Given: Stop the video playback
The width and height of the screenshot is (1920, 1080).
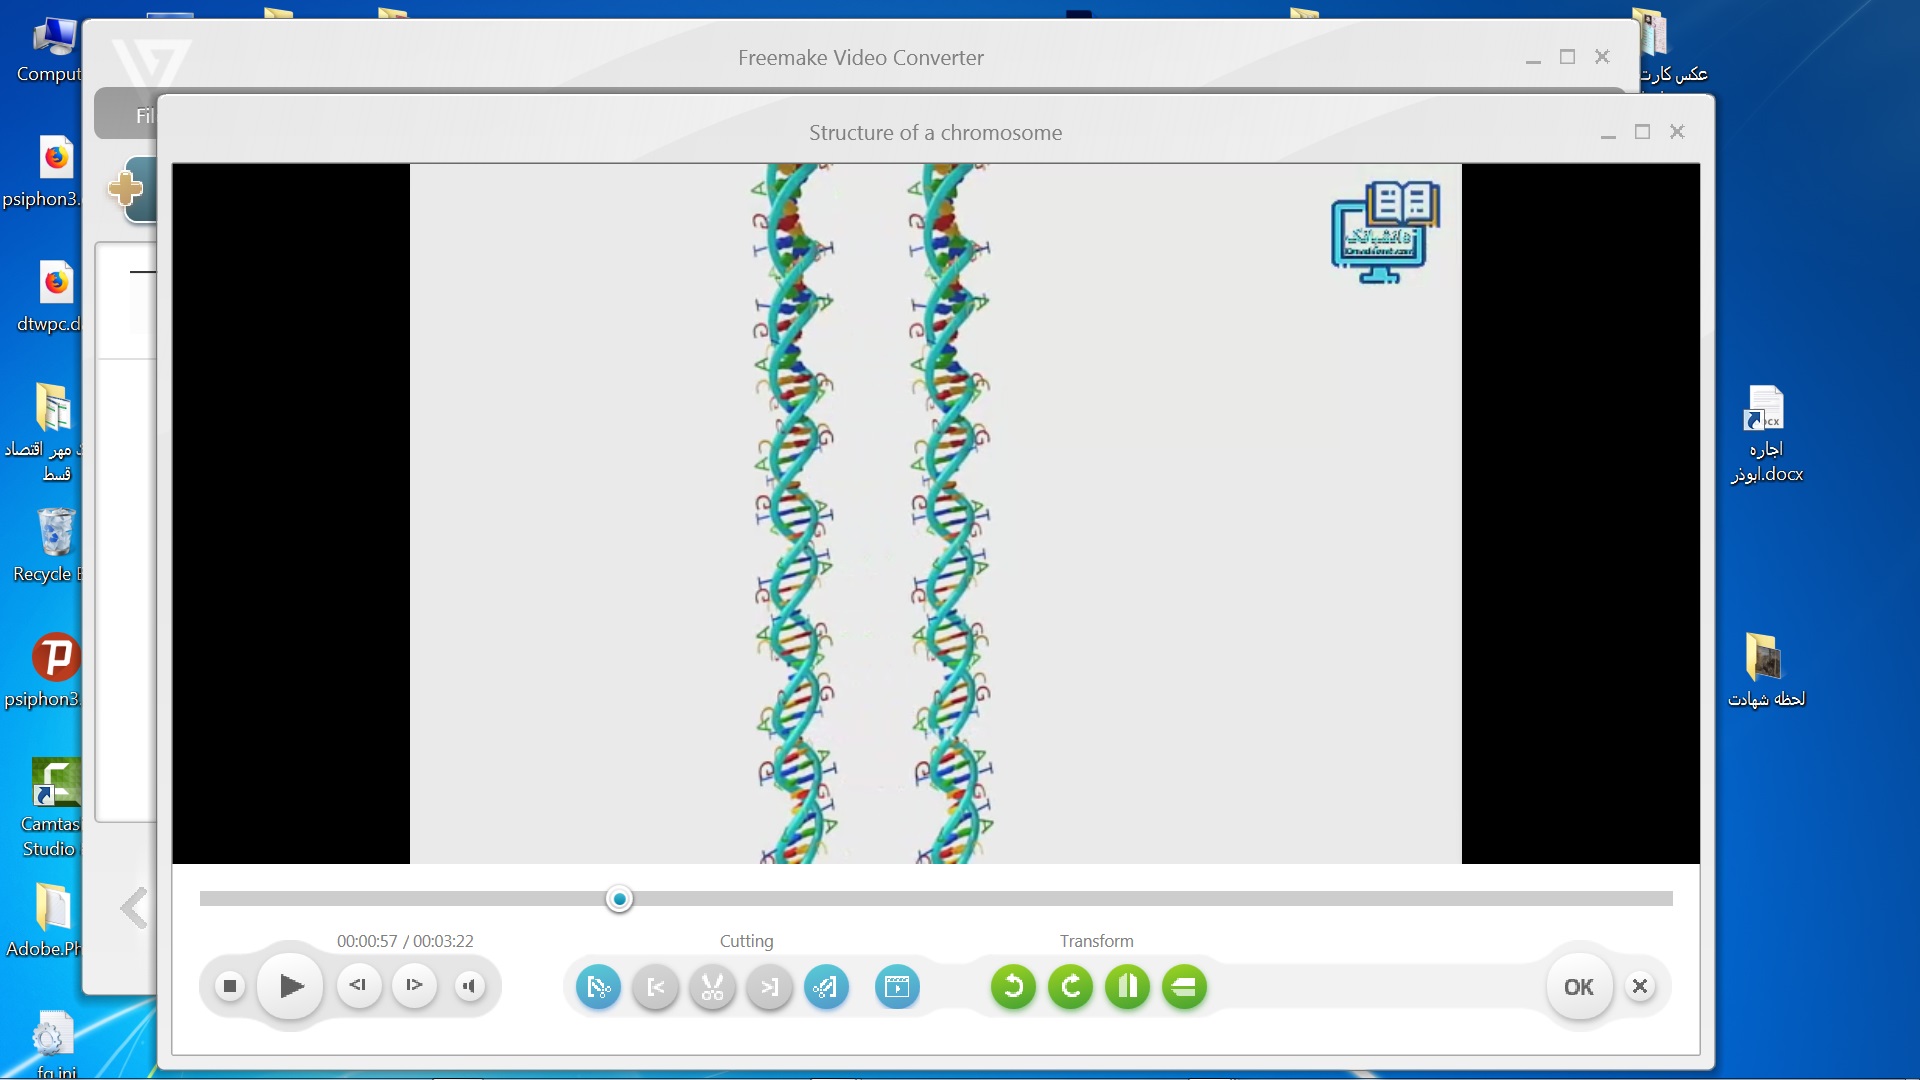Looking at the screenshot, I should (x=229, y=987).
